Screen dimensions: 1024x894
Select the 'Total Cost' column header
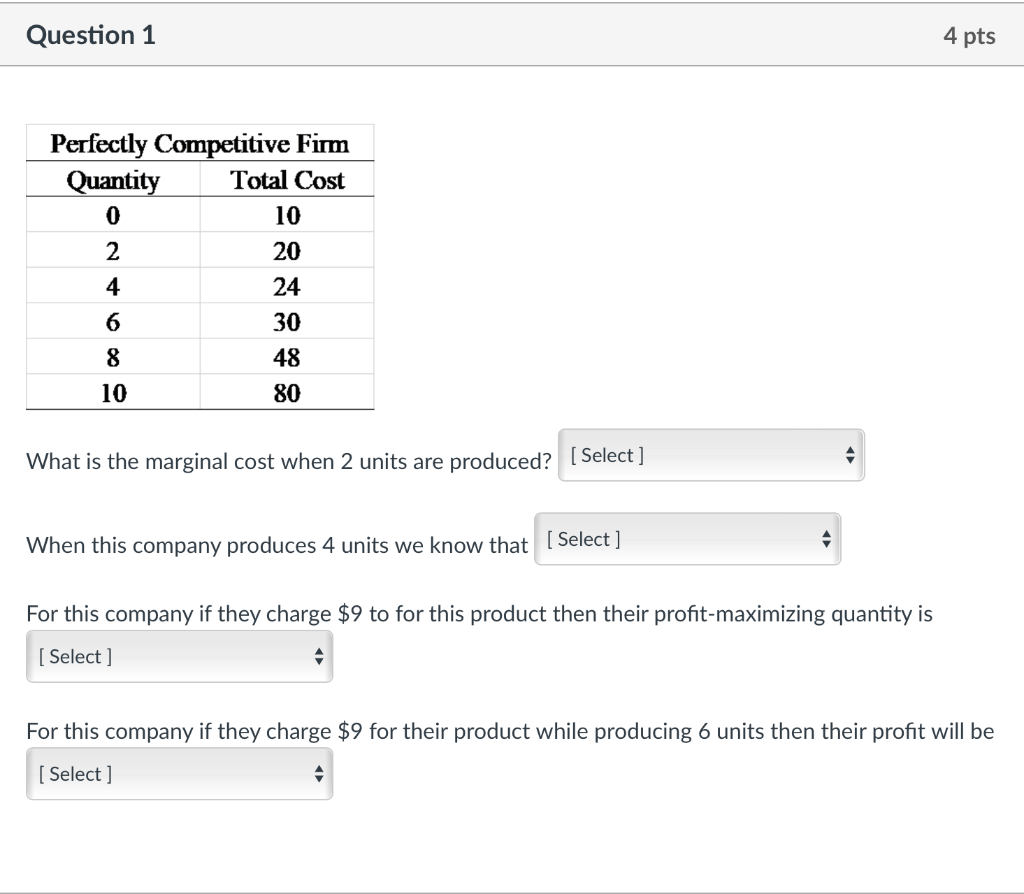pyautogui.click(x=287, y=180)
